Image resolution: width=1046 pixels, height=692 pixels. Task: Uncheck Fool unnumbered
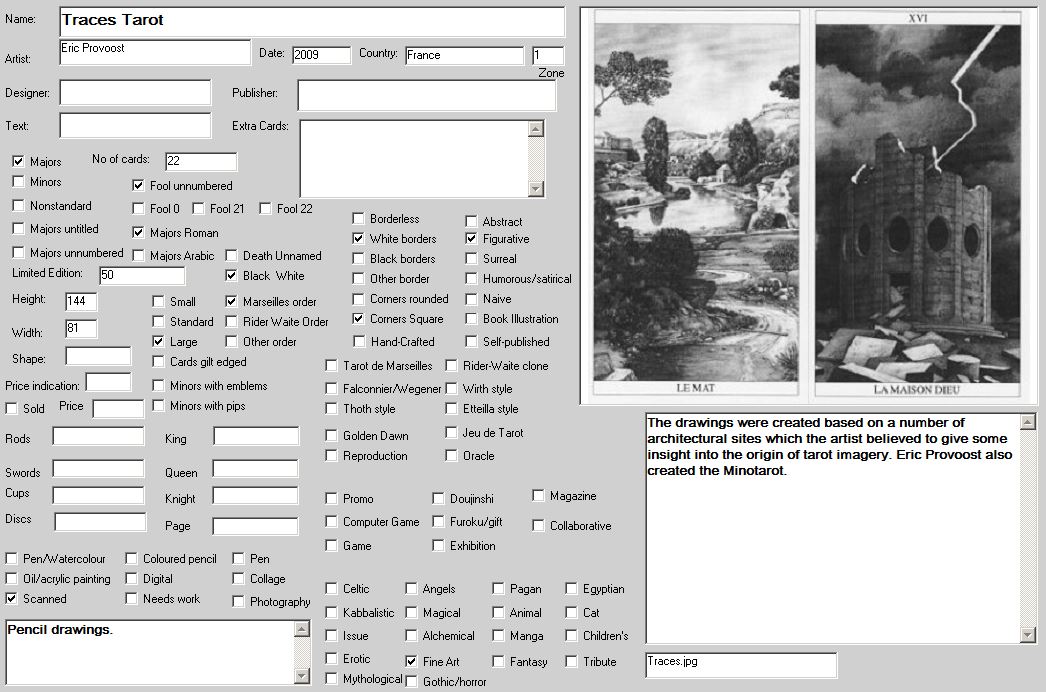(x=138, y=186)
